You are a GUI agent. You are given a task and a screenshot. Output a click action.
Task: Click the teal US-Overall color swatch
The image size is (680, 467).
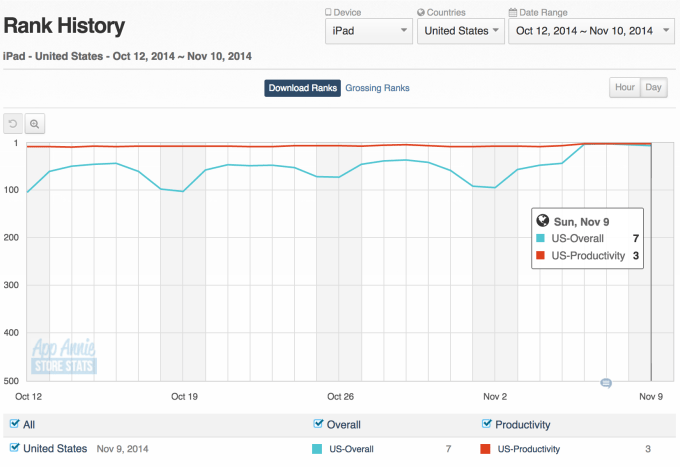point(319,449)
